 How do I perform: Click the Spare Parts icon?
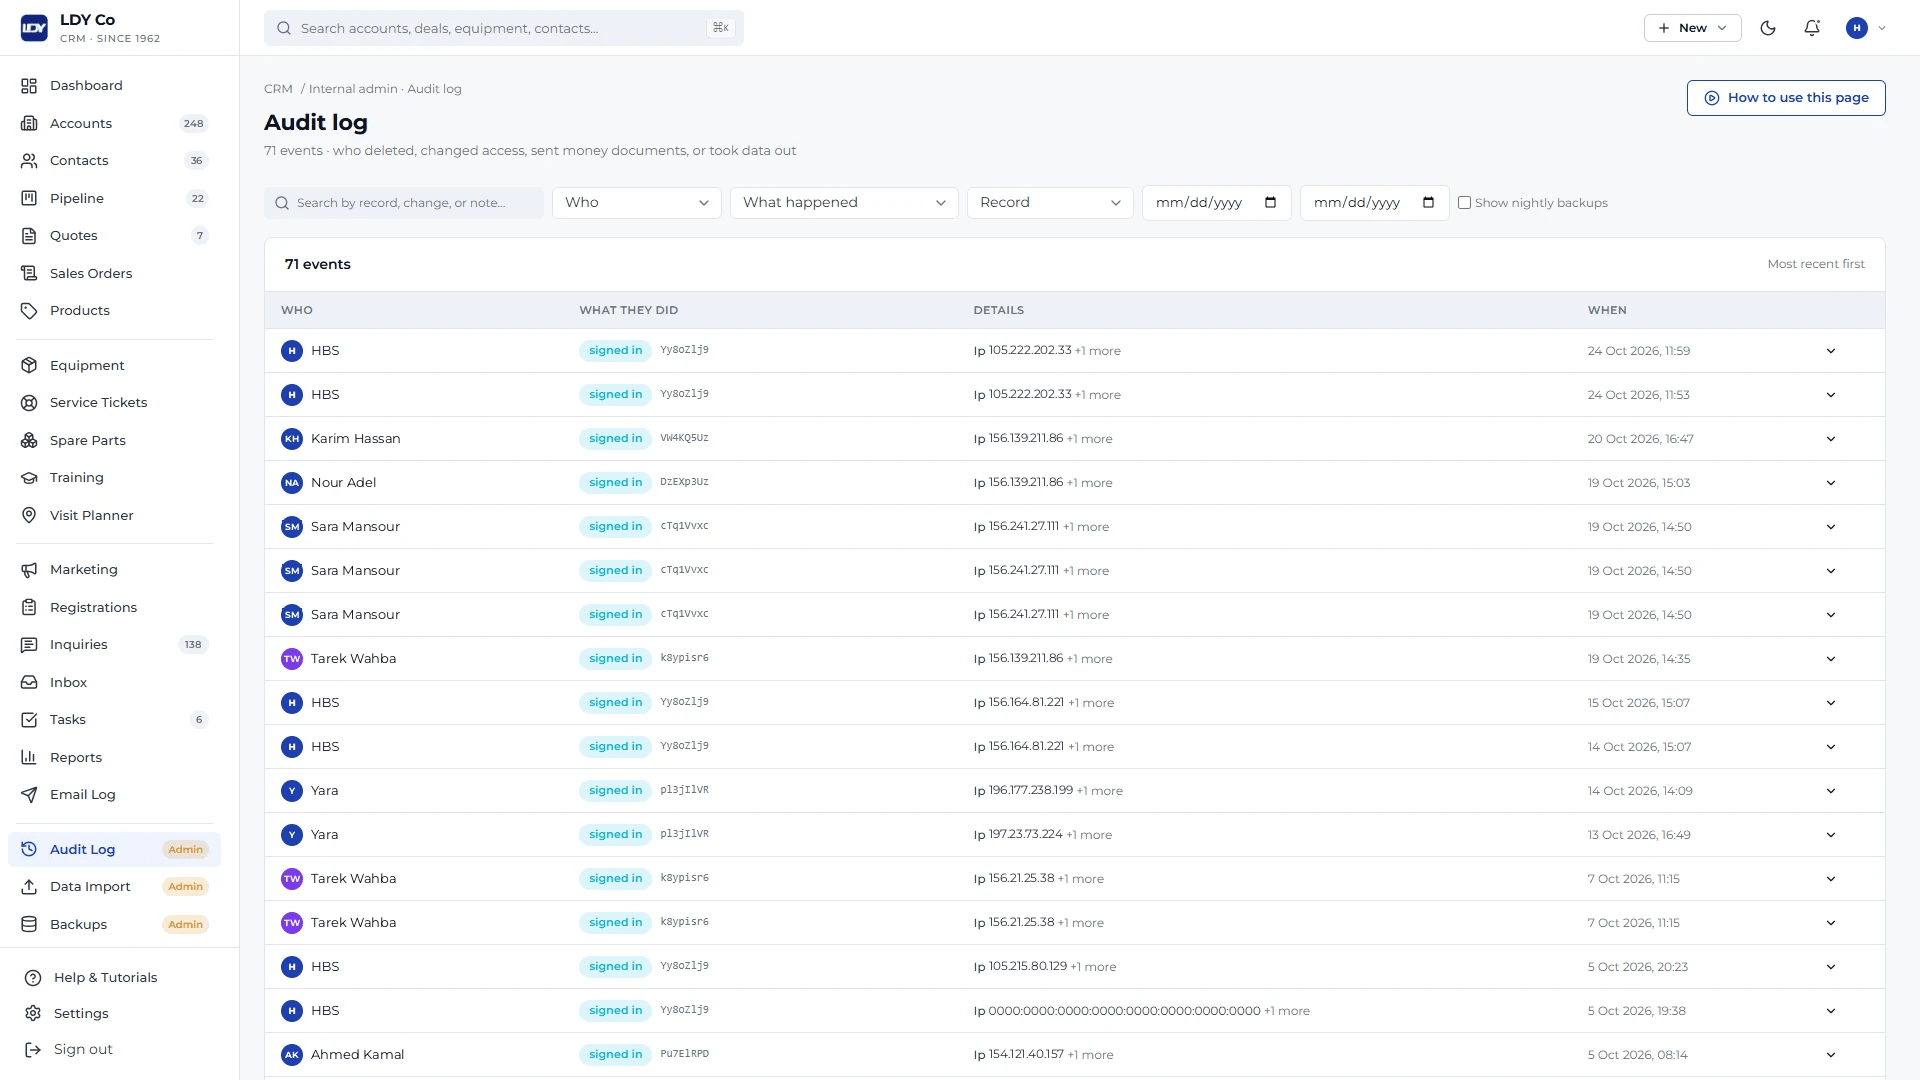29,440
